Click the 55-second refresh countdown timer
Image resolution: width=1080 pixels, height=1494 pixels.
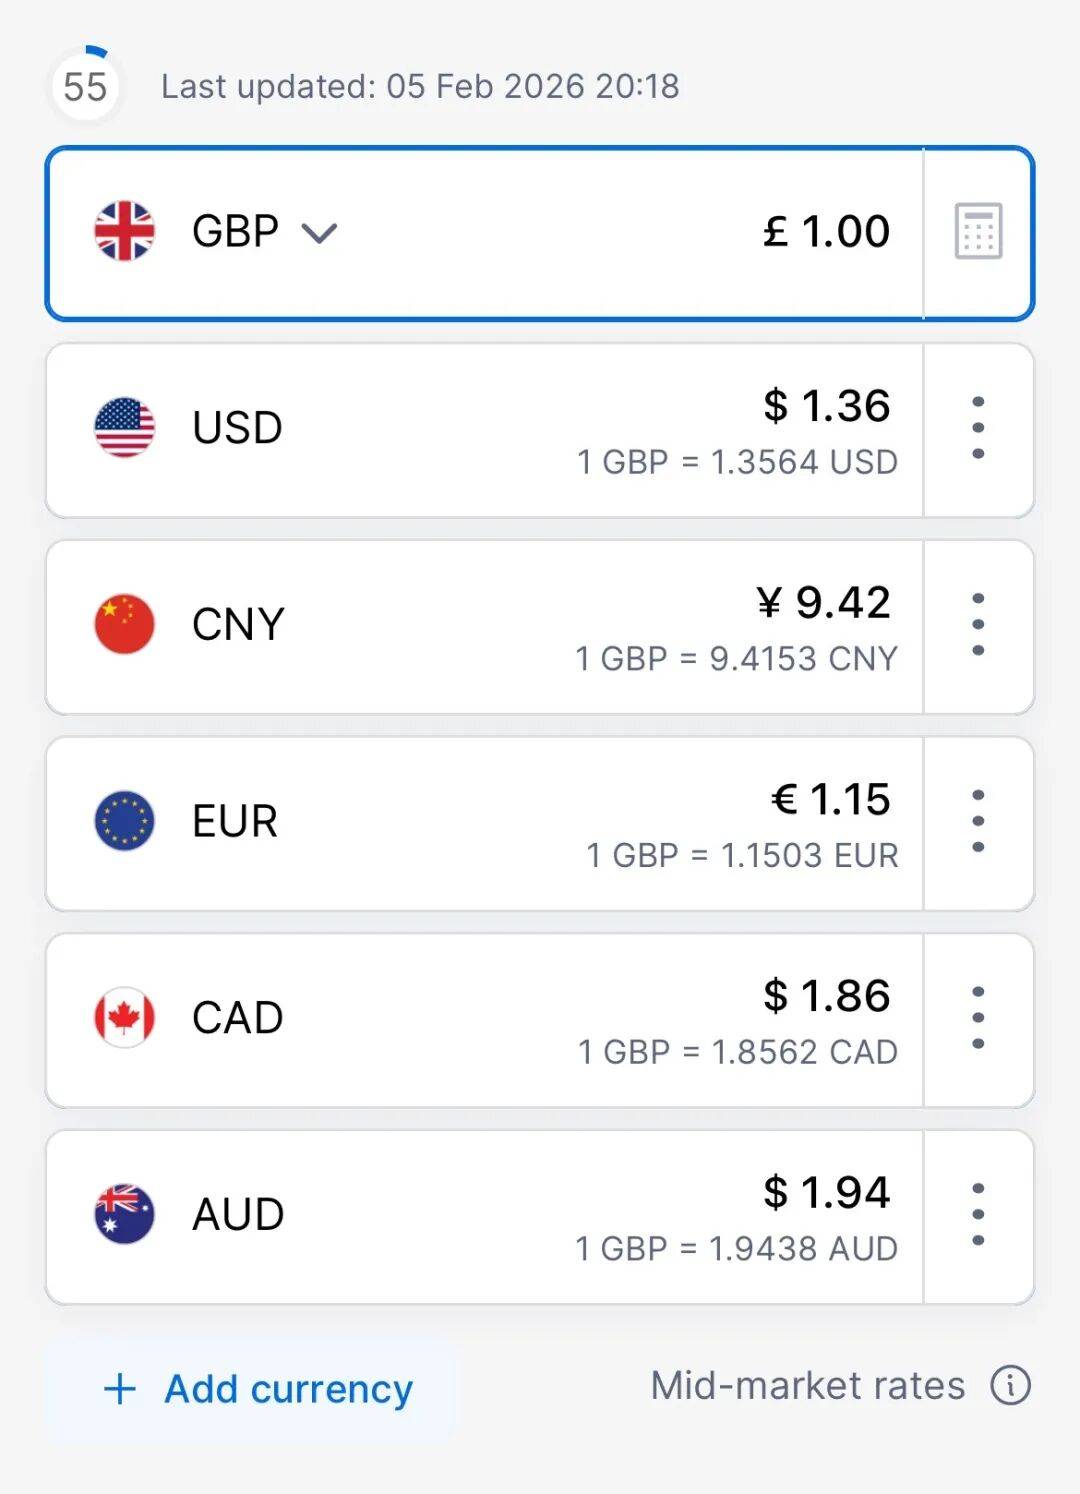(x=85, y=86)
